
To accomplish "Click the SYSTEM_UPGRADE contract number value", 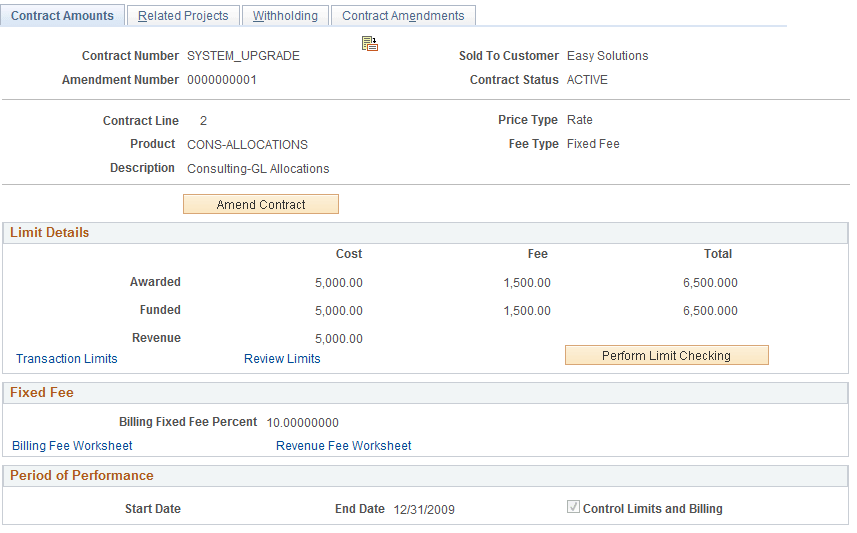I will pyautogui.click(x=243, y=56).
